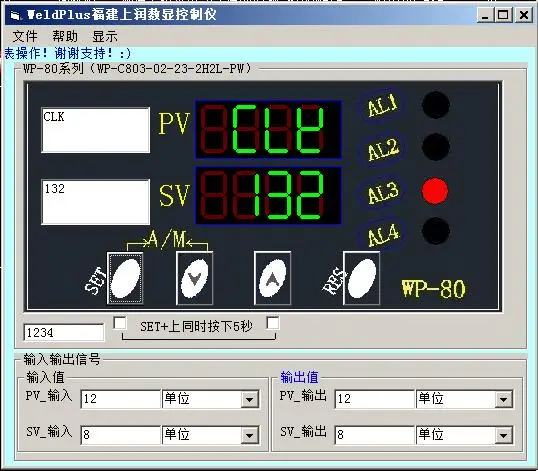Click the text box containing 132
The height and width of the screenshot is (471, 538).
tap(96, 202)
